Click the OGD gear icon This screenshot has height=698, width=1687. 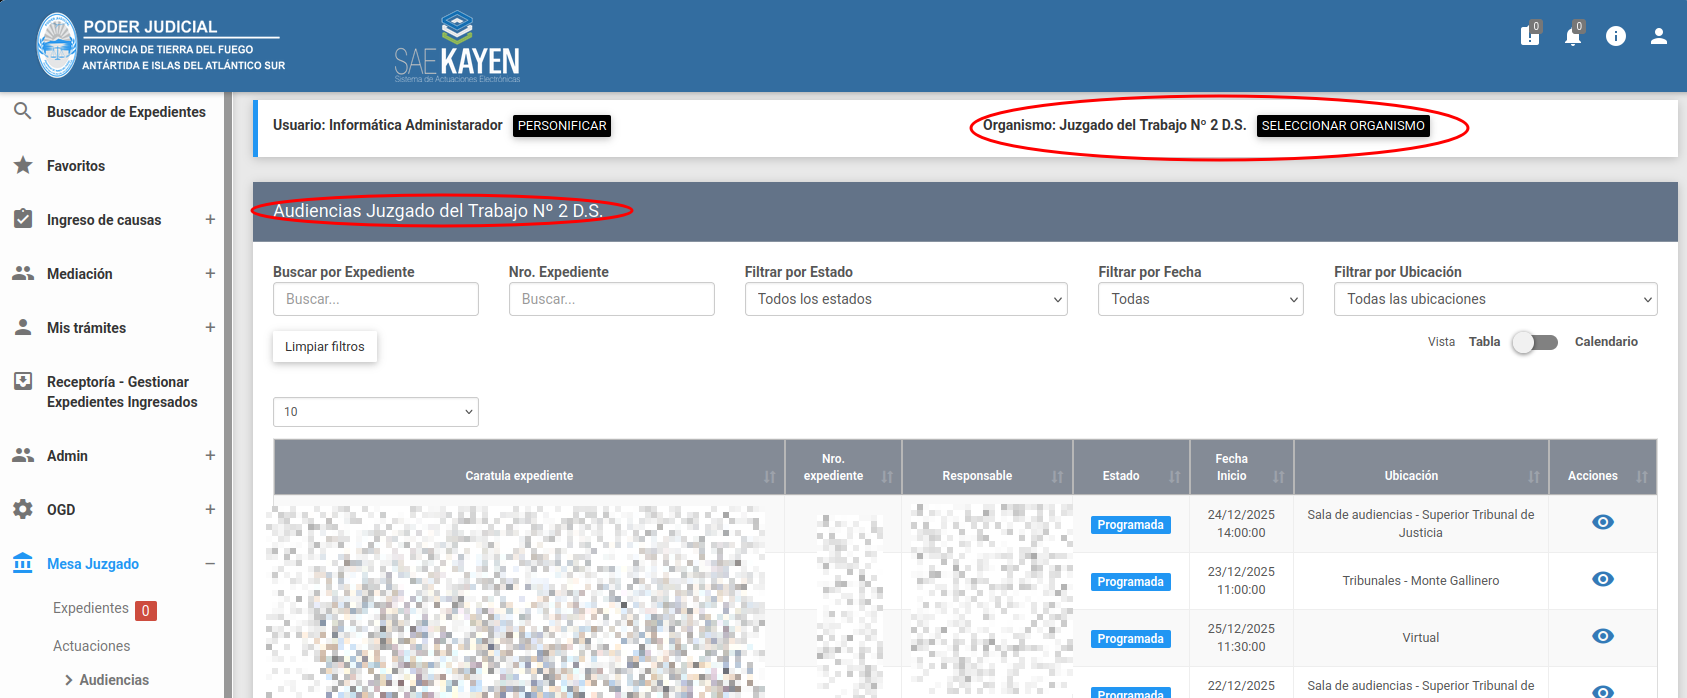tap(23, 510)
